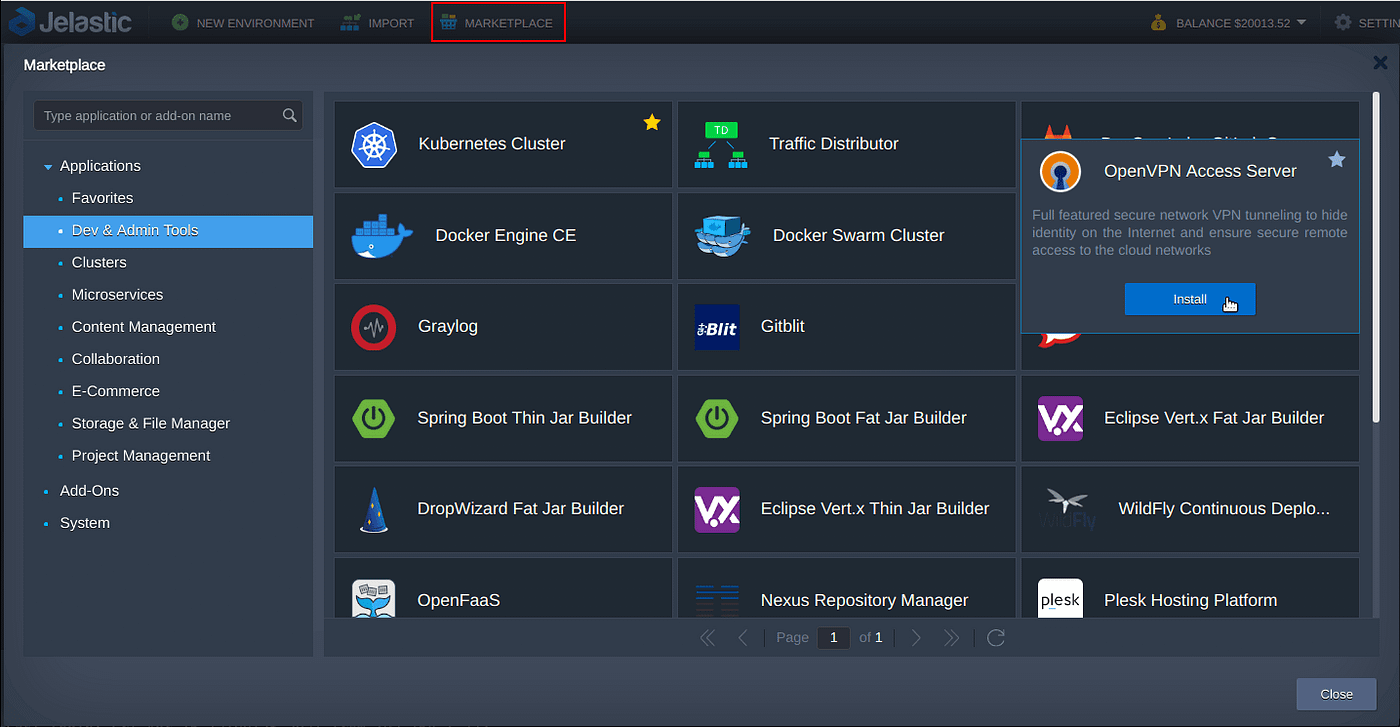The width and height of the screenshot is (1400, 727).
Task: Focus the application search field
Action: tap(168, 115)
